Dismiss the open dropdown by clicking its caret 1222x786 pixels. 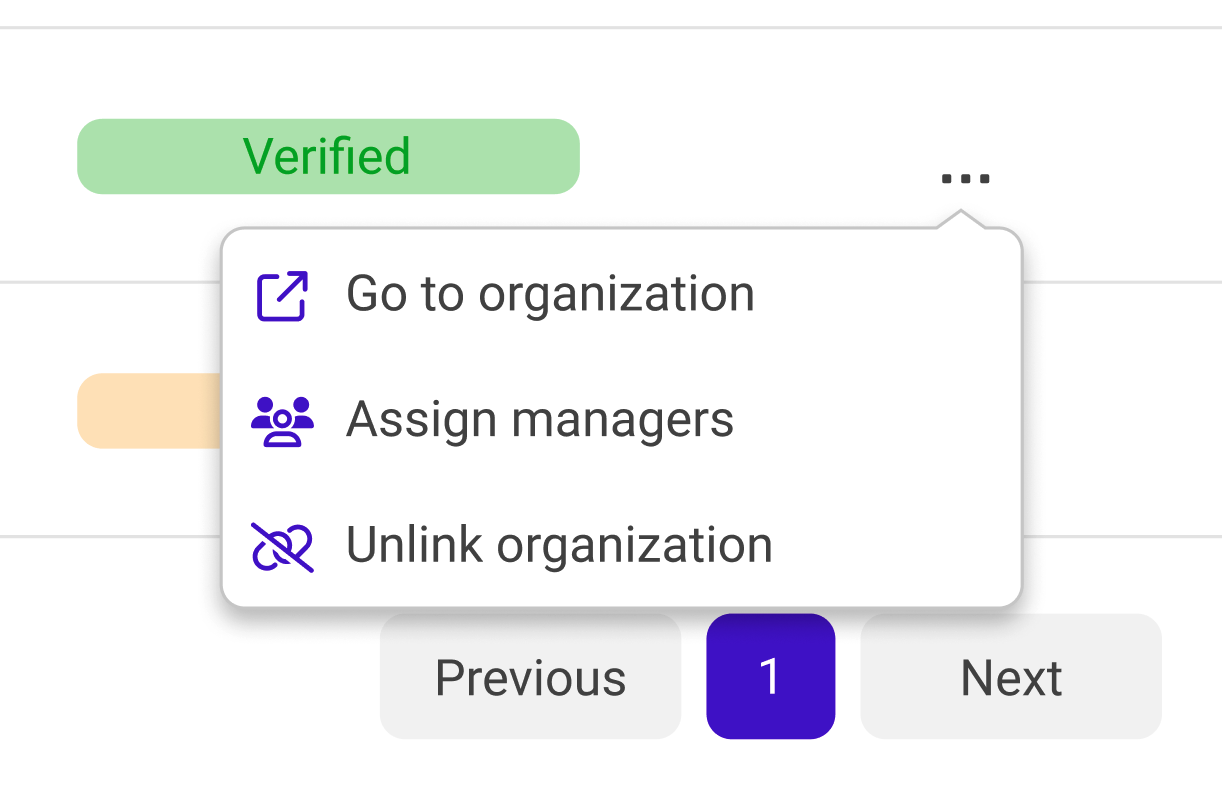(963, 215)
